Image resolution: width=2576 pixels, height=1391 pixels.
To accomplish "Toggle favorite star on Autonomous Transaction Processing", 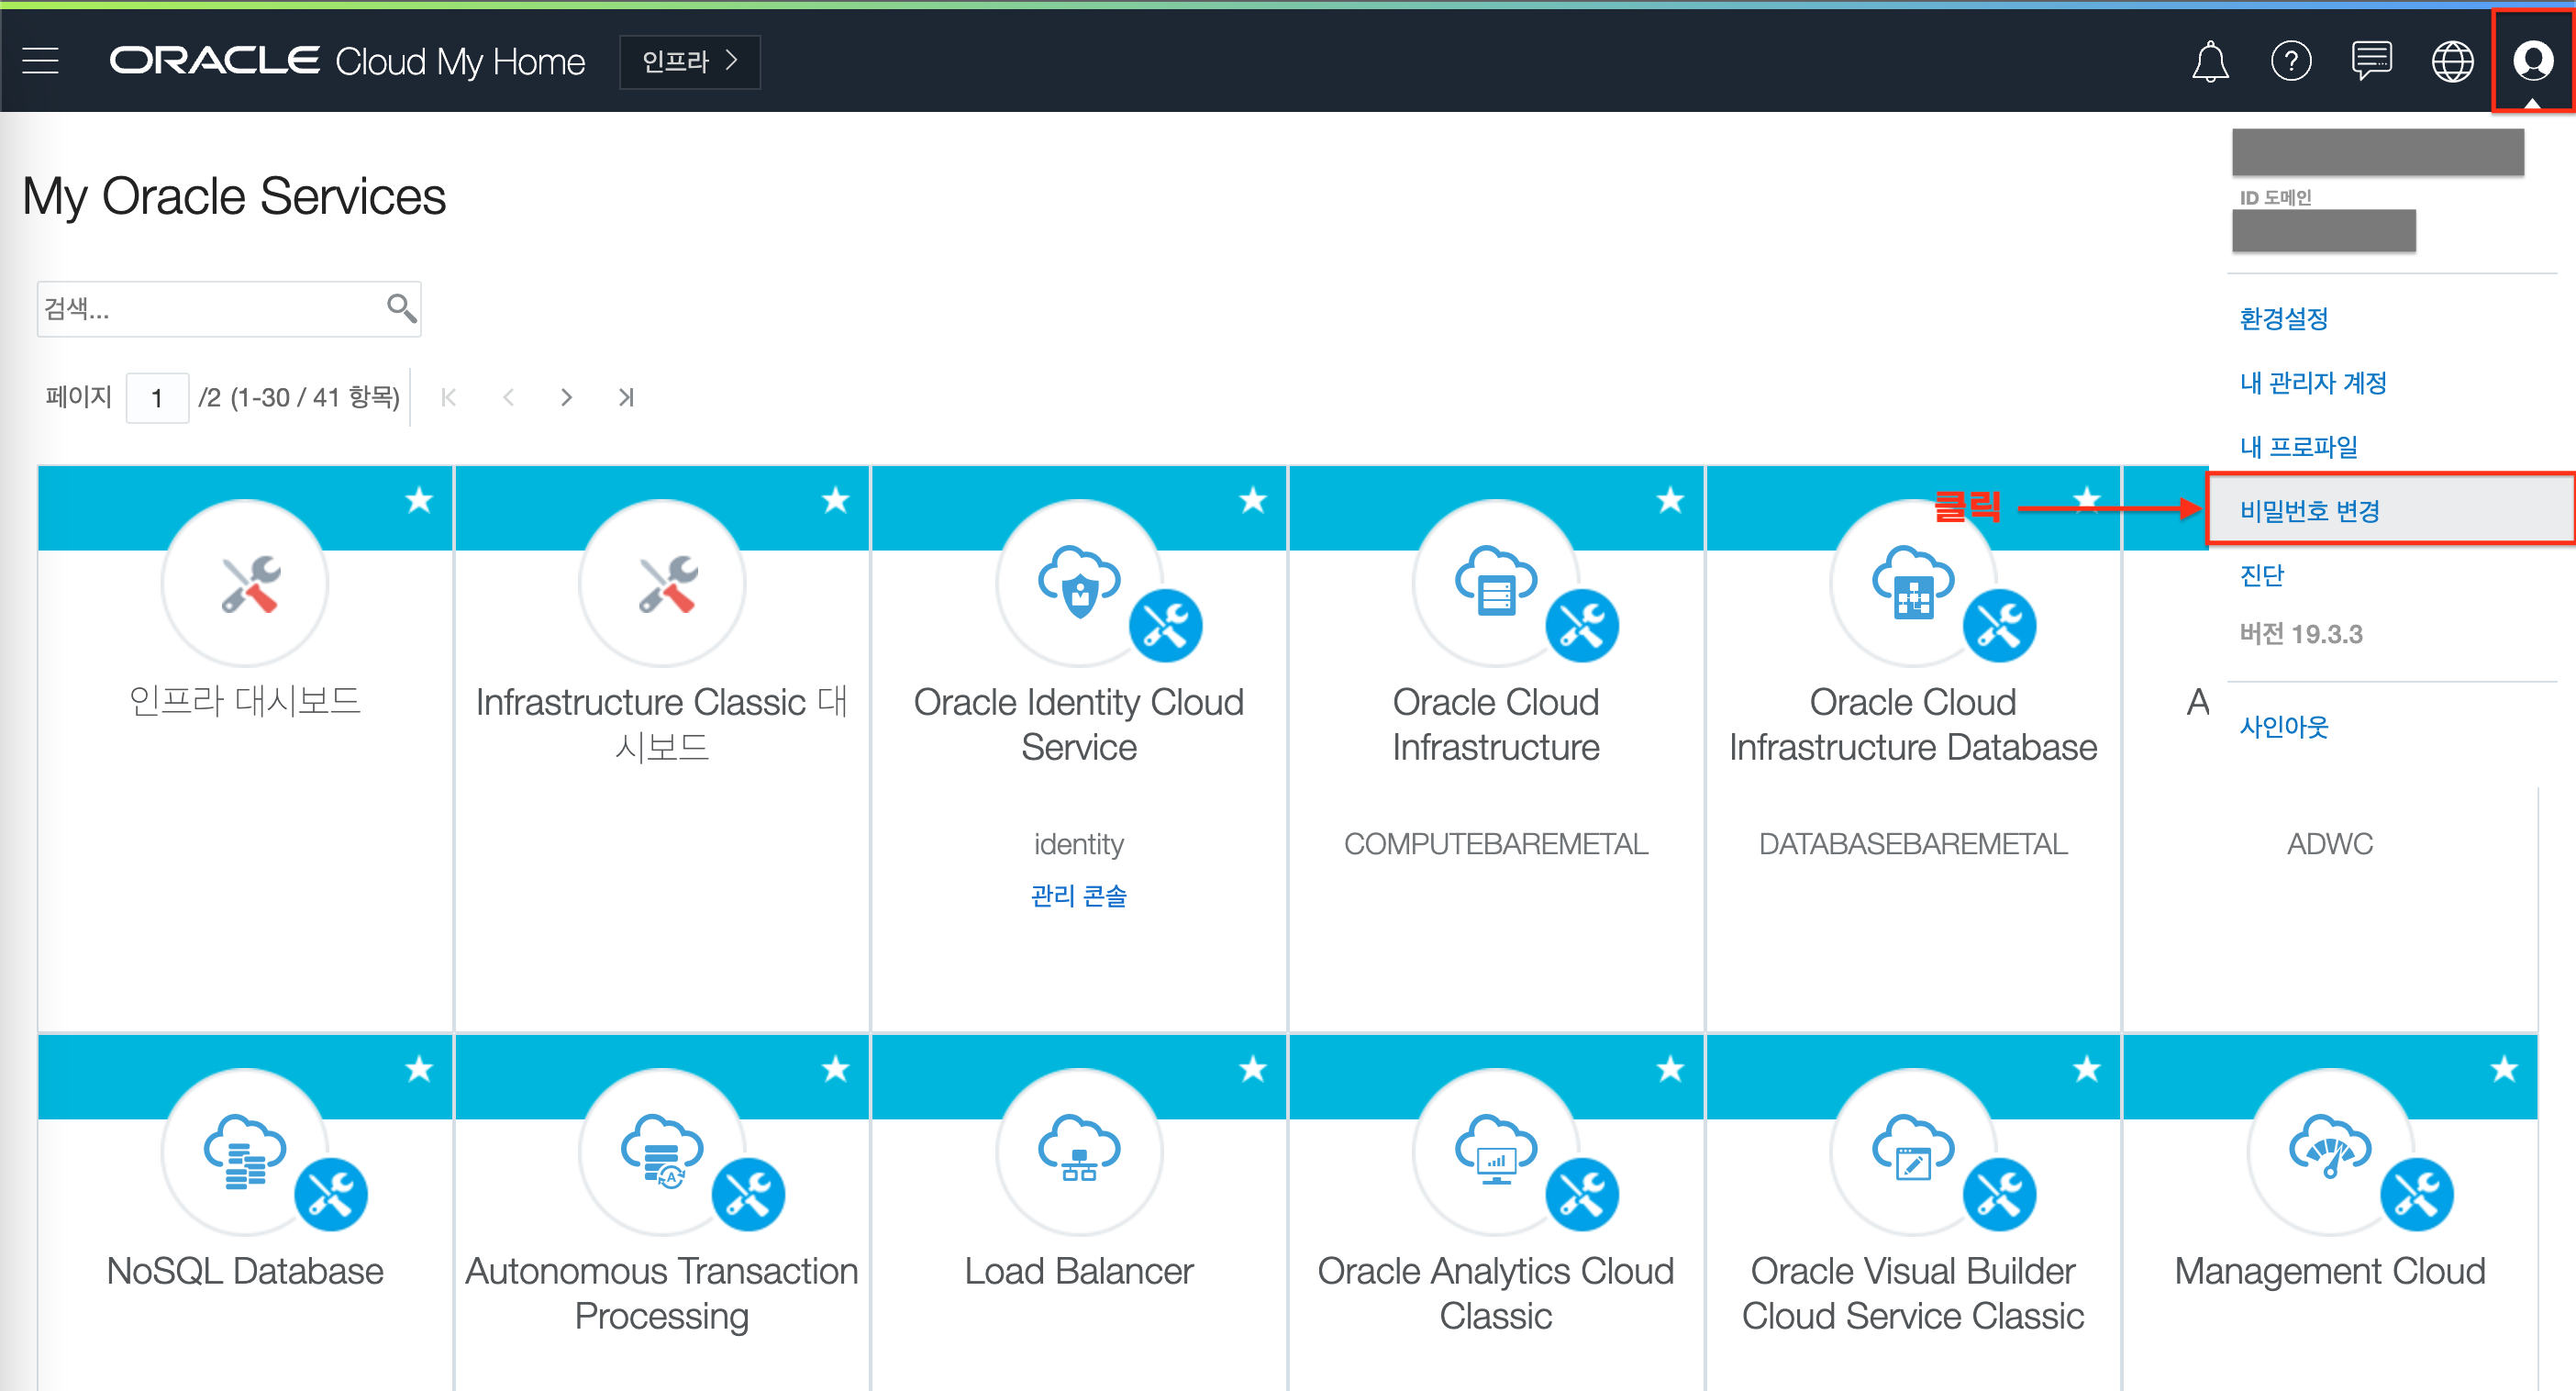I will pyautogui.click(x=836, y=1069).
